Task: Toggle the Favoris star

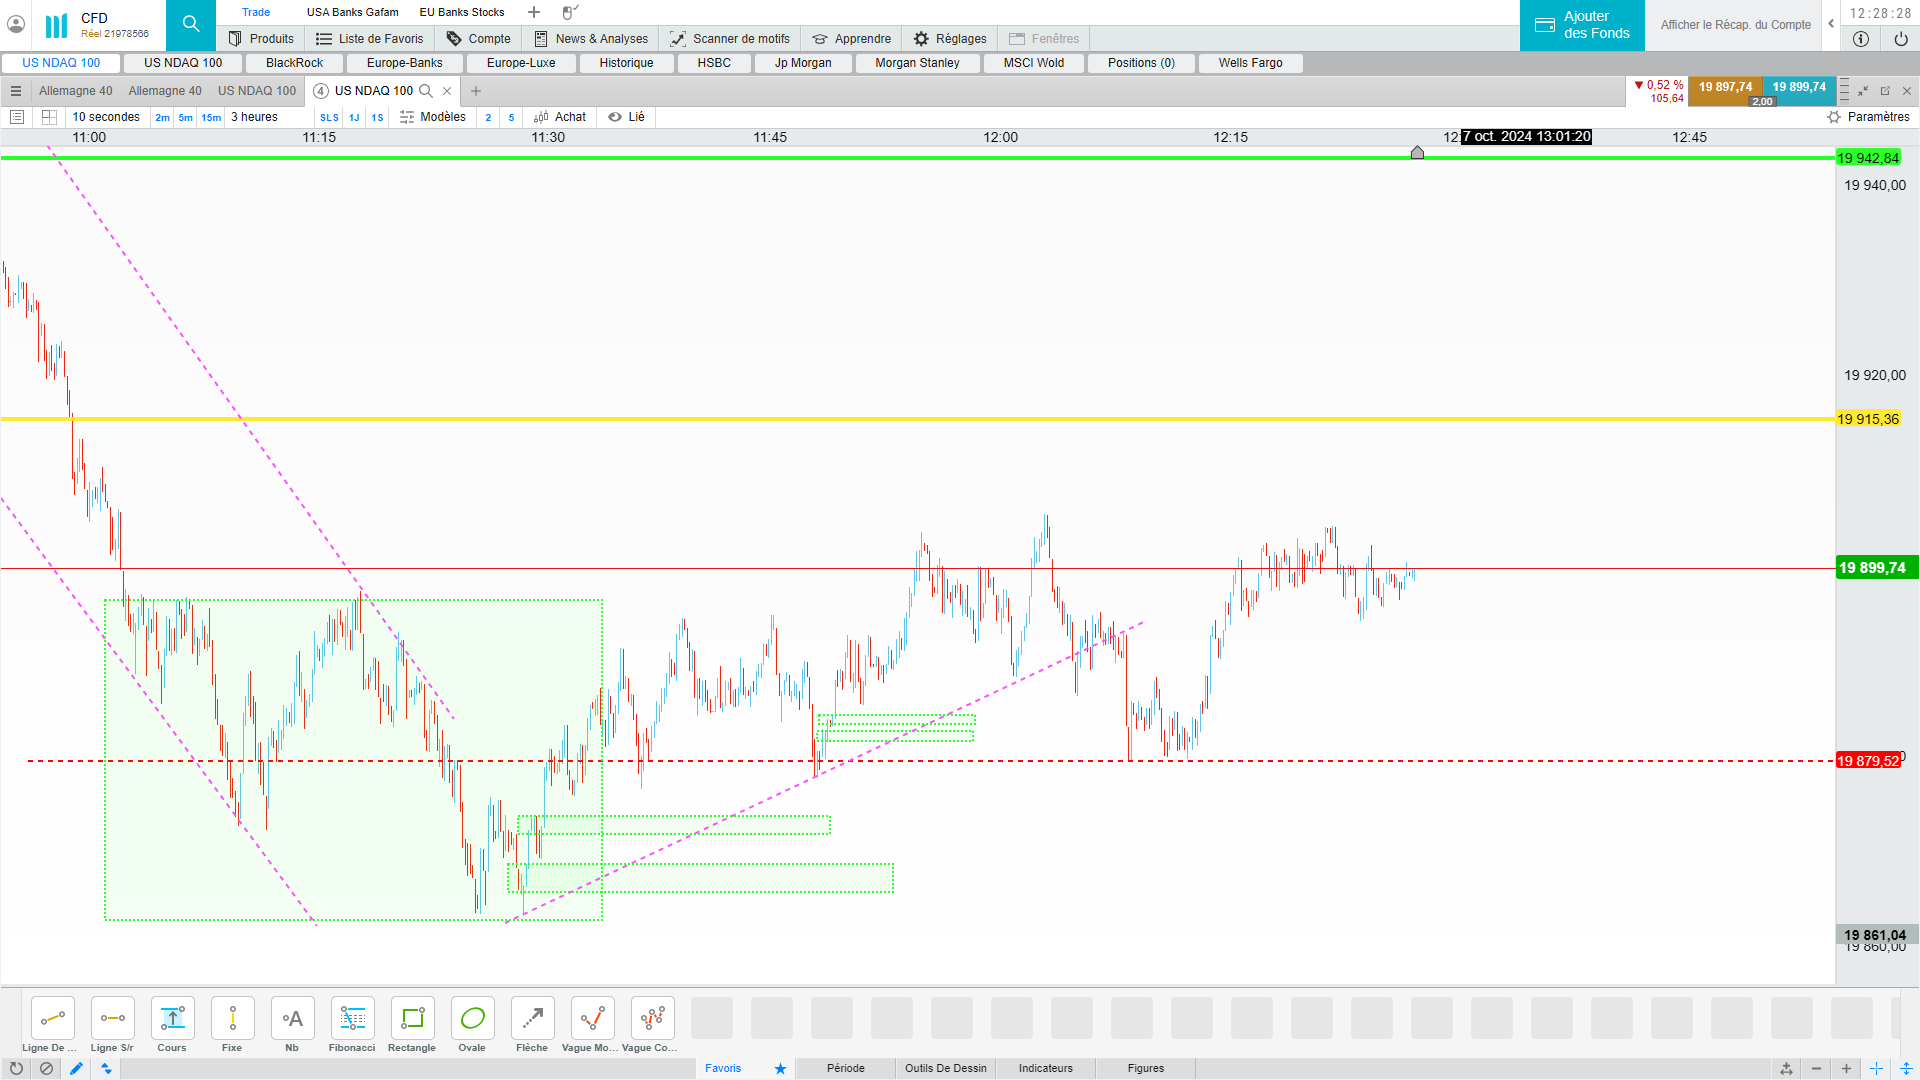Action: [780, 1068]
